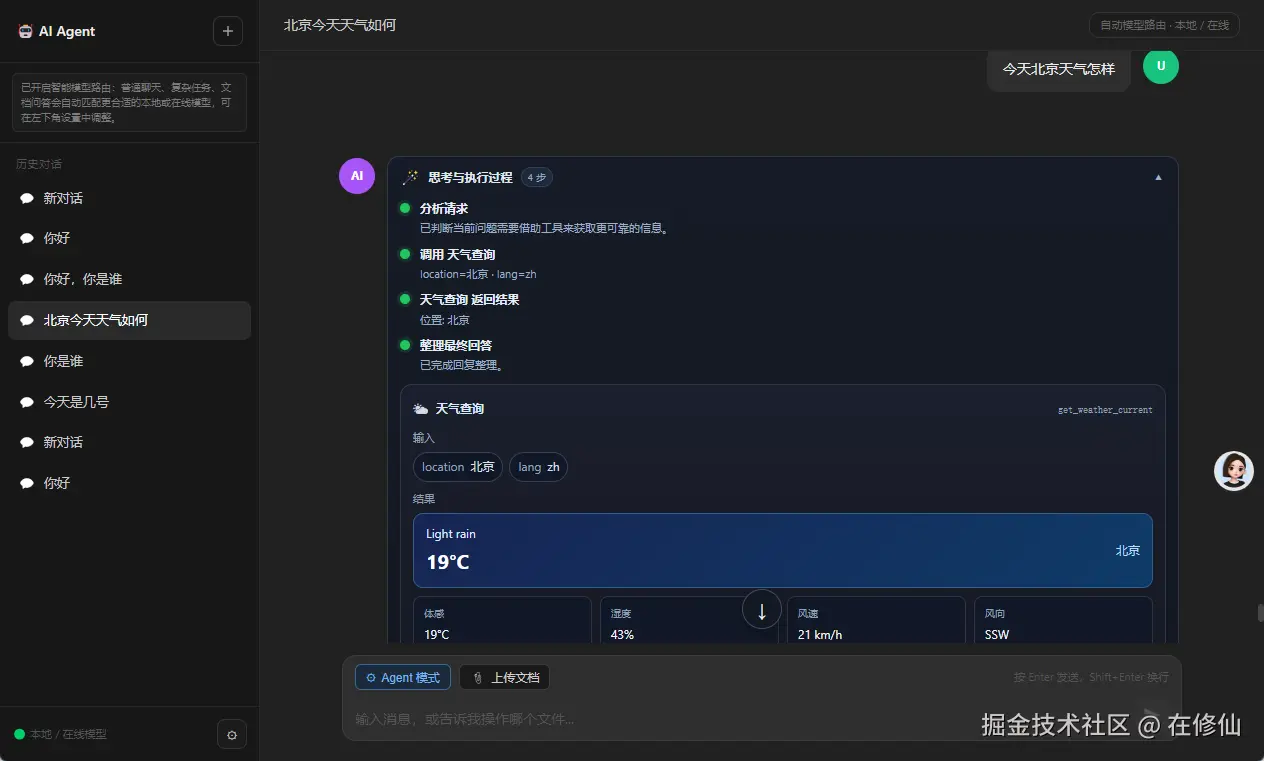Collapse the 思考与执行过程 panel arrow
1264x761 pixels.
pyautogui.click(x=1159, y=177)
